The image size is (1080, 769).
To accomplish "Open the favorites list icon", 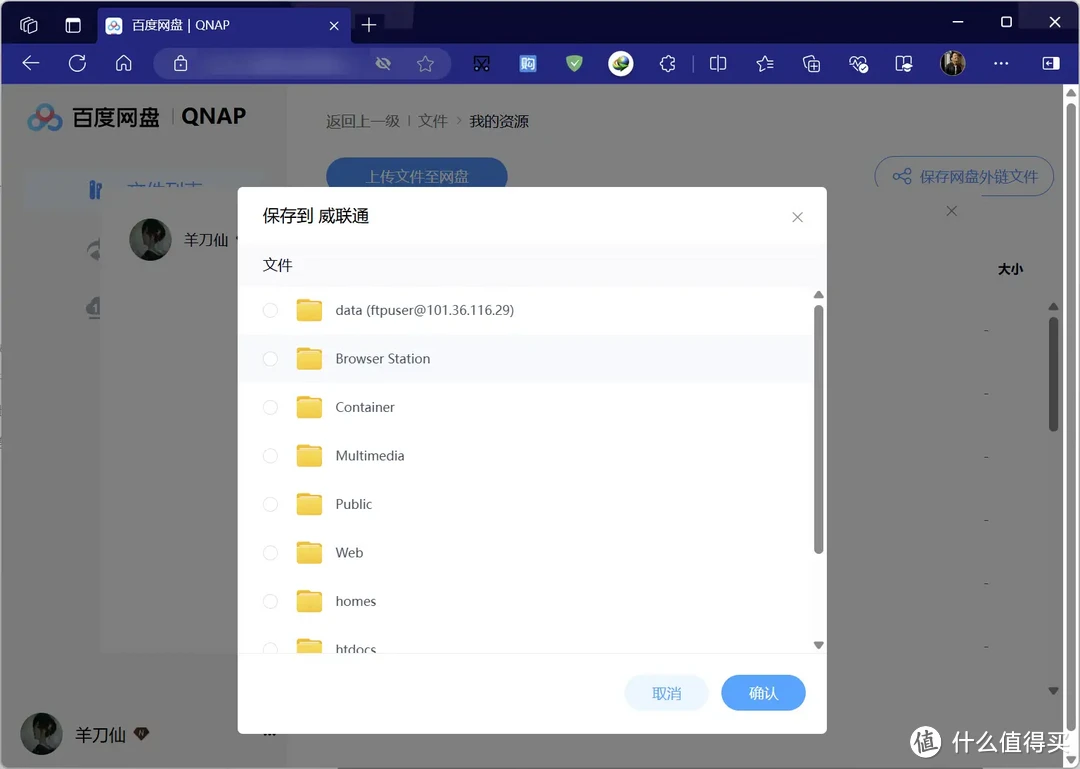I will tap(765, 64).
